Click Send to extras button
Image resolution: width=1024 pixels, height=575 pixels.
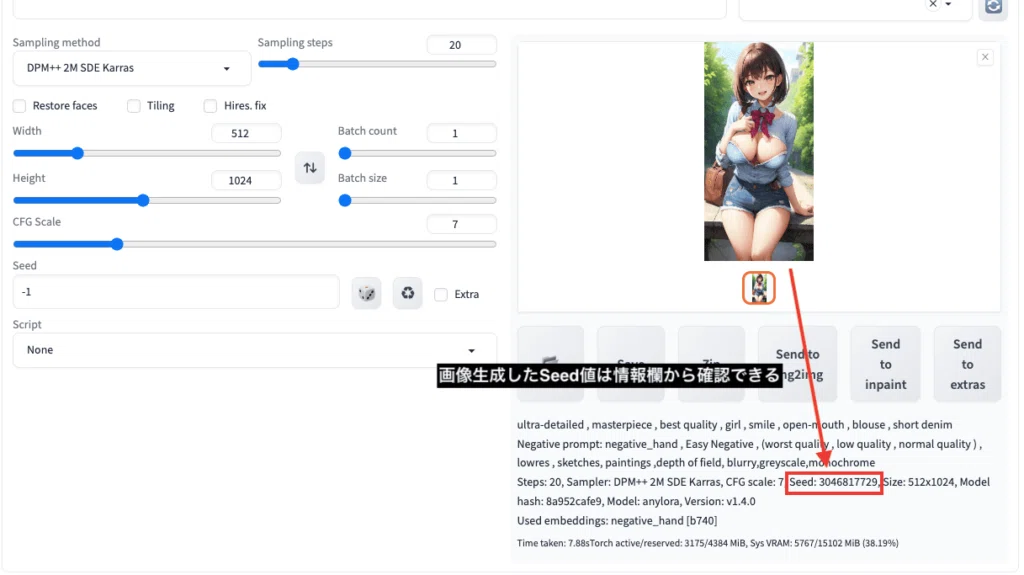(967, 365)
